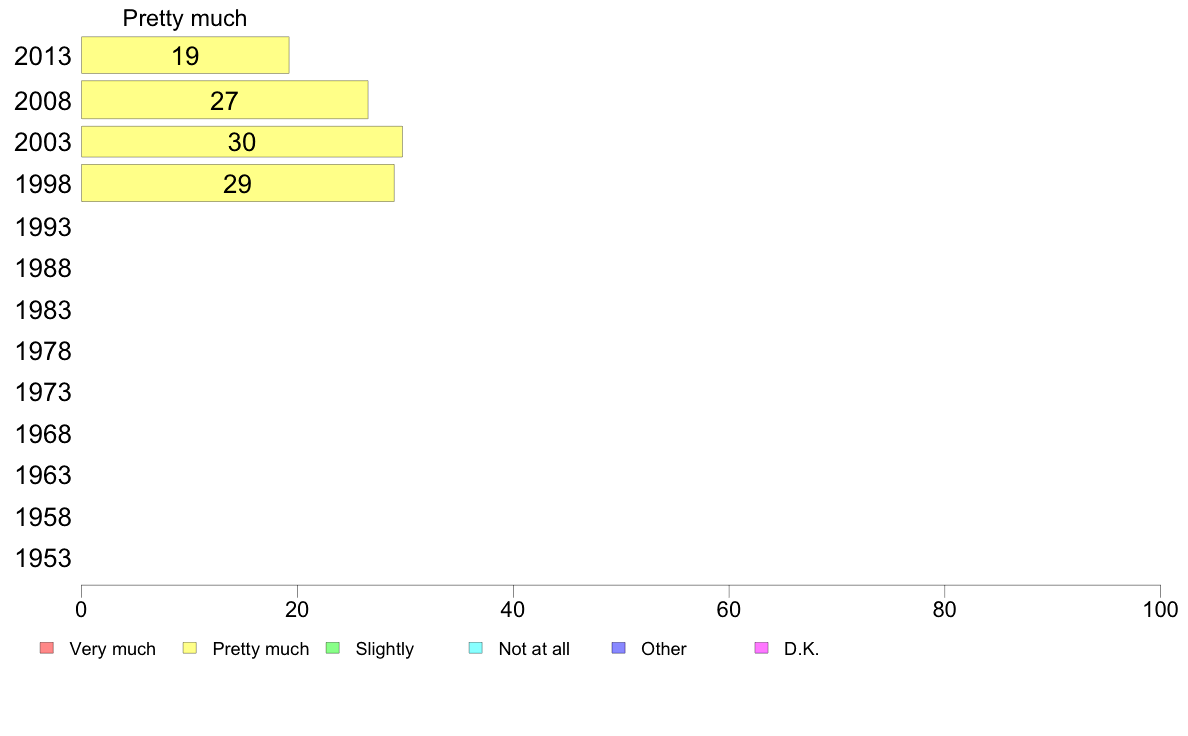1188x736 pixels.
Task: Click the 100 axis tick label
Action: (x=1160, y=609)
